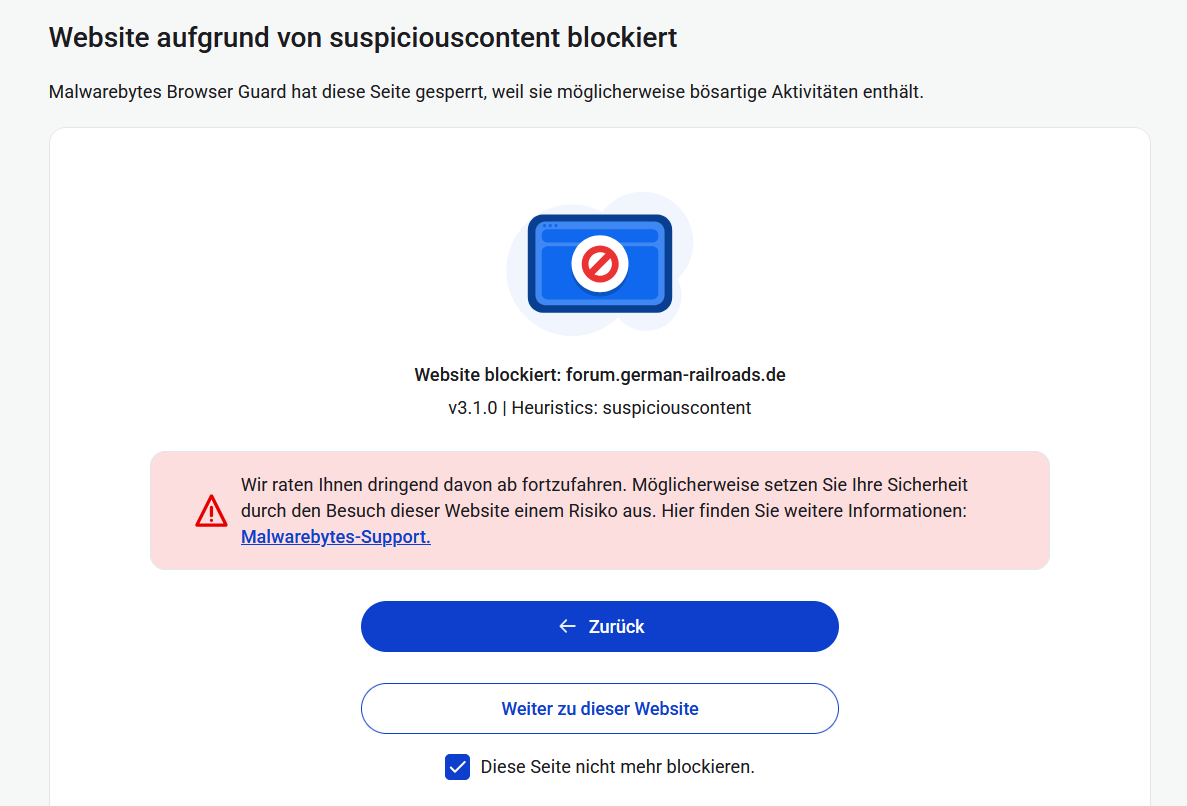Image resolution: width=1187 pixels, height=806 pixels.
Task: Click the red prohibition sign icon
Action: click(600, 264)
